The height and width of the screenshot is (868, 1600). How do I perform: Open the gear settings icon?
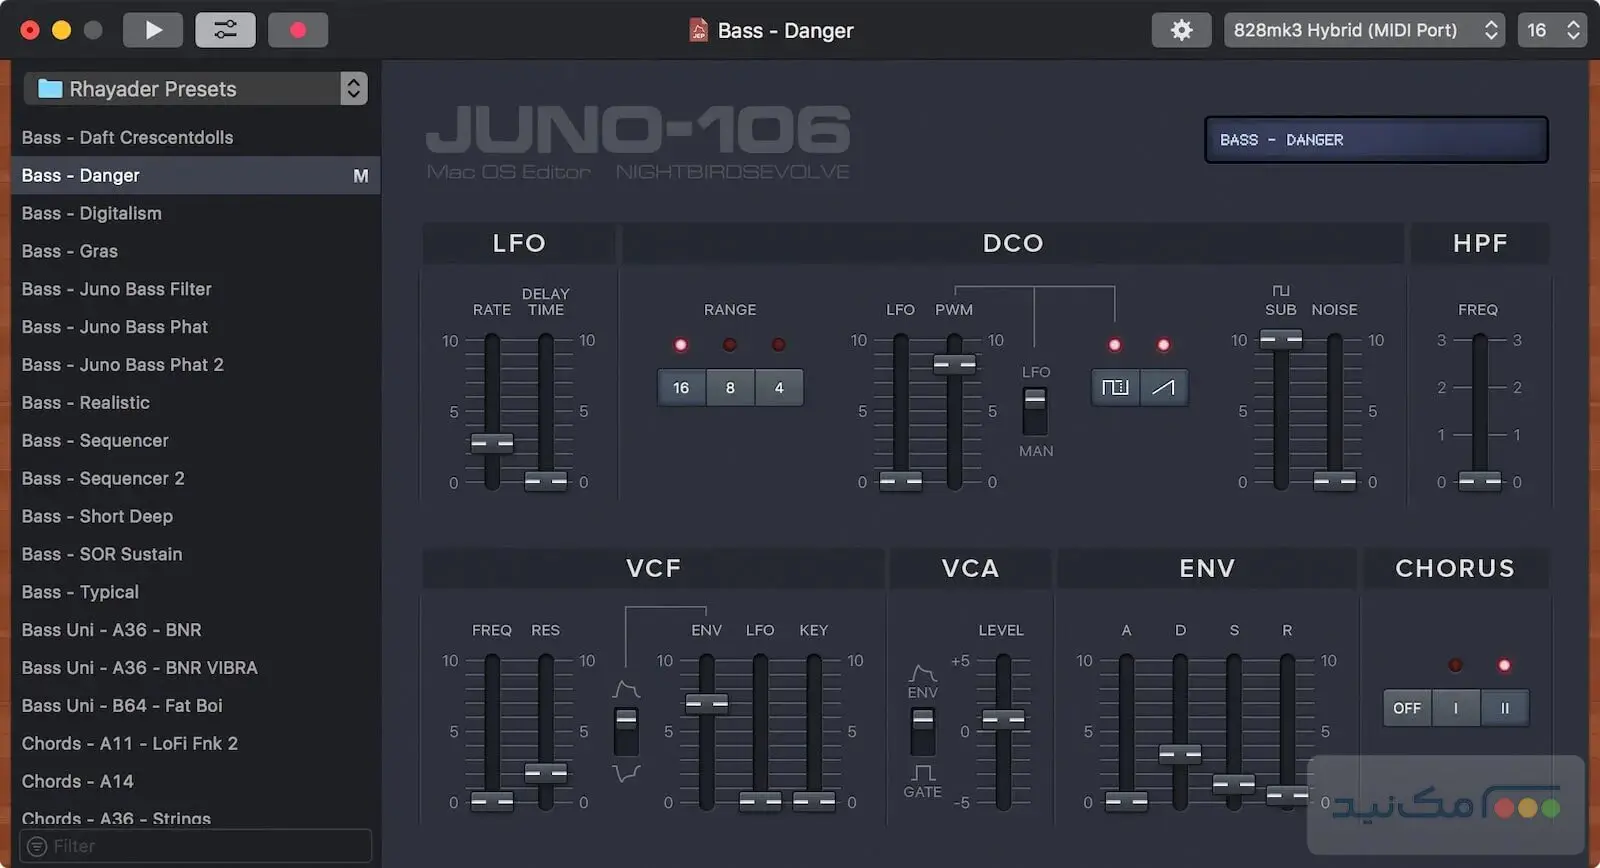(1181, 30)
